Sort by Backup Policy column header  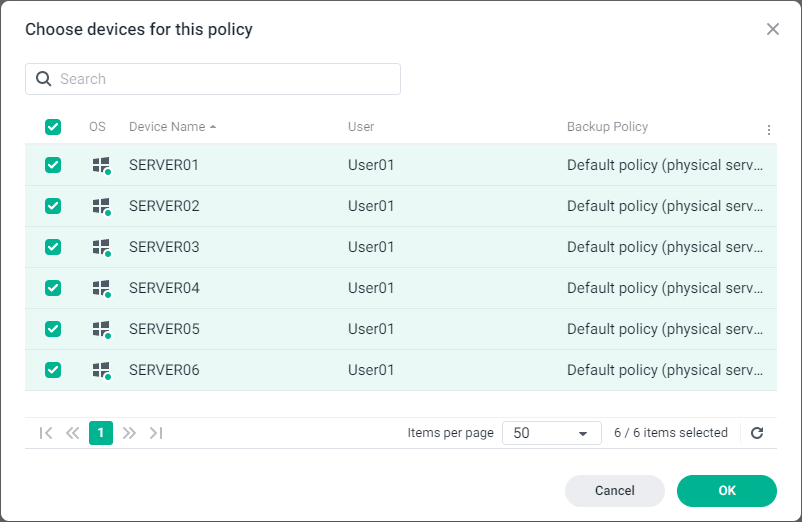point(607,127)
